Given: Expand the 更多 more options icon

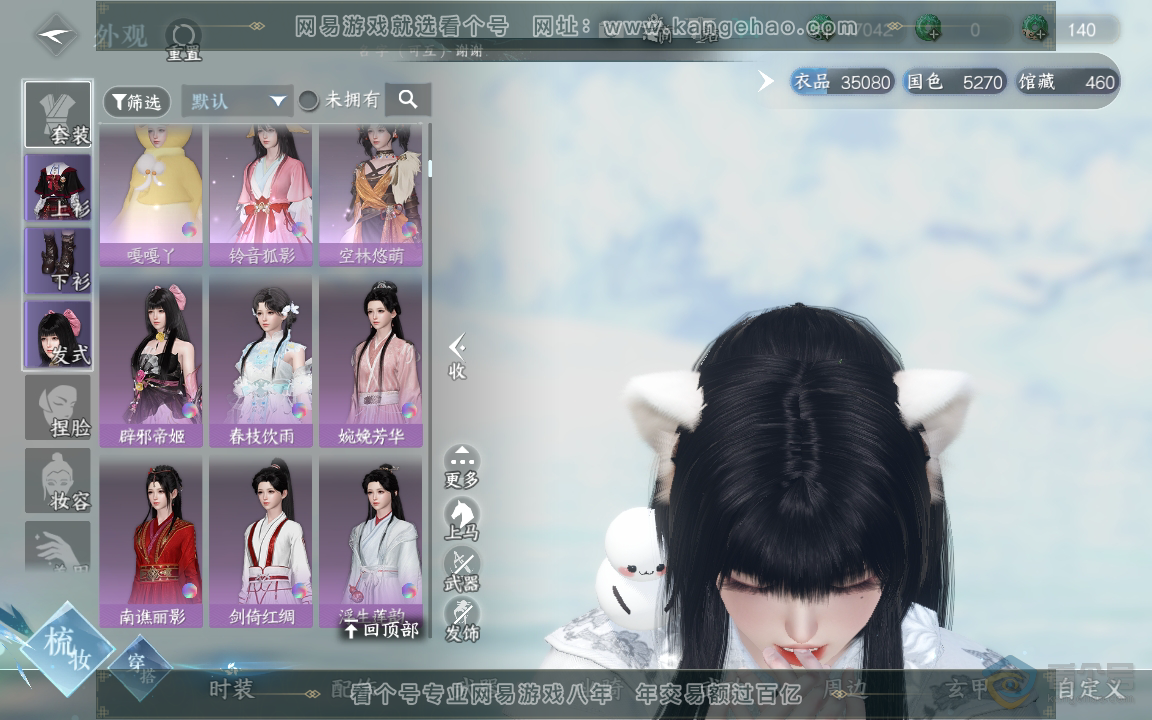Looking at the screenshot, I should click(461, 467).
